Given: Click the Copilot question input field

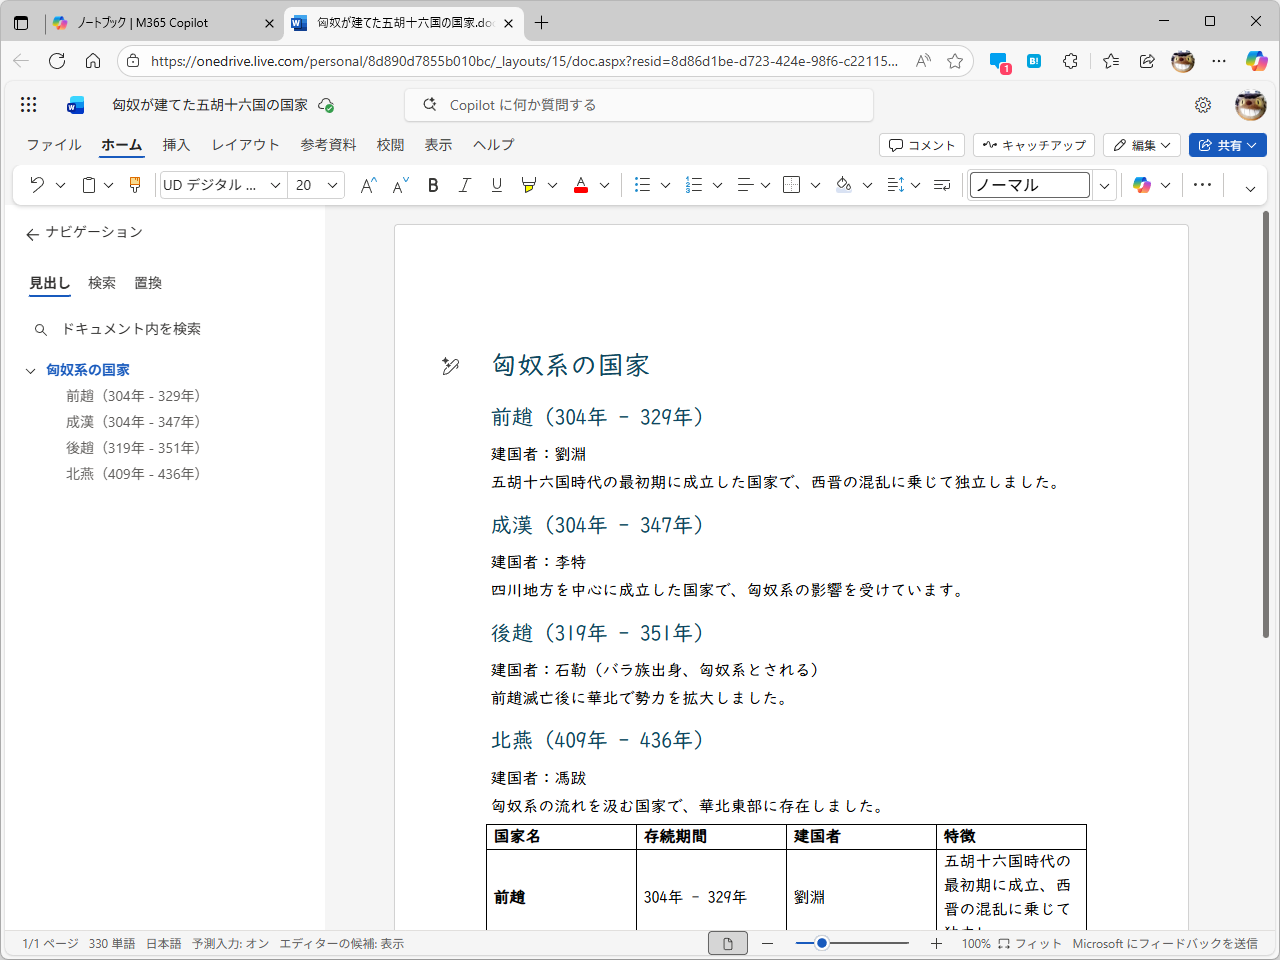Looking at the screenshot, I should tap(640, 104).
